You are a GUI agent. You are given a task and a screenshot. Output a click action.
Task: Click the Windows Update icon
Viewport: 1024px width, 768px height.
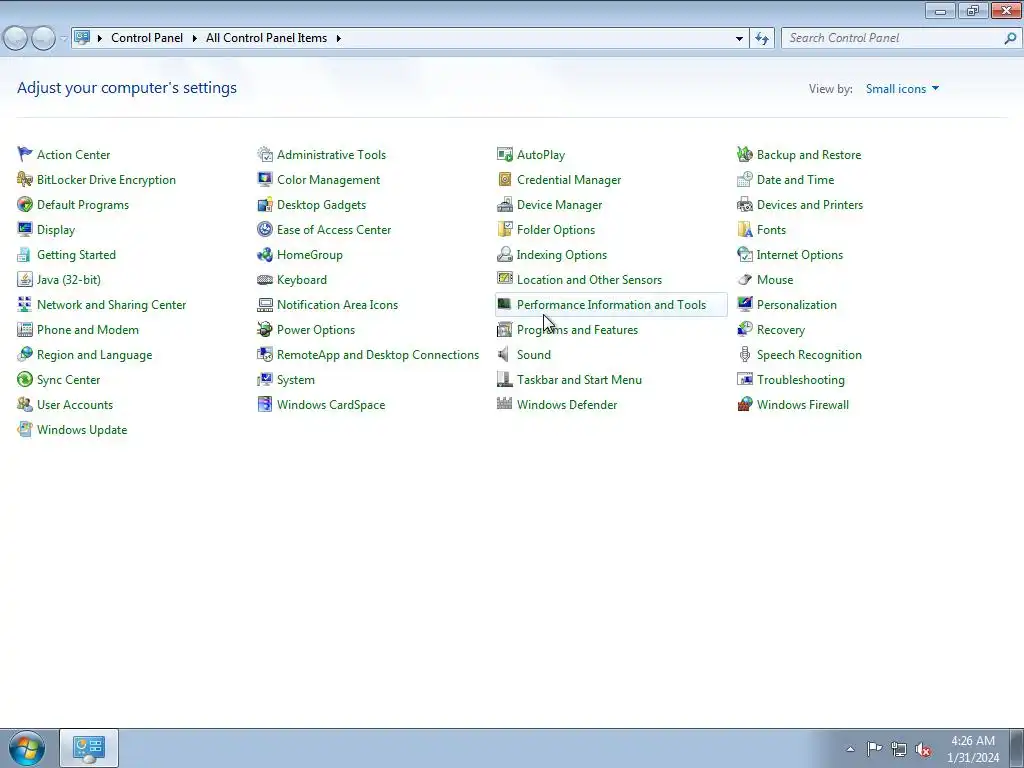coord(25,430)
